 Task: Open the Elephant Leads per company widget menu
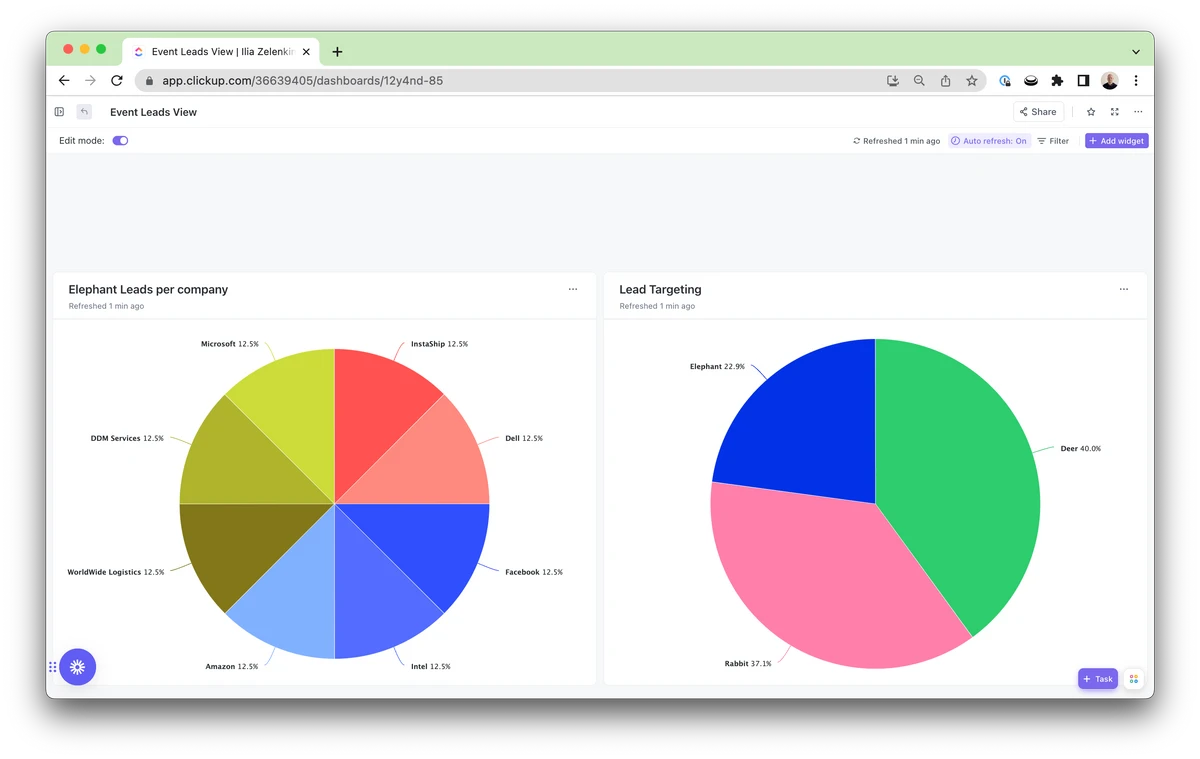pos(573,289)
